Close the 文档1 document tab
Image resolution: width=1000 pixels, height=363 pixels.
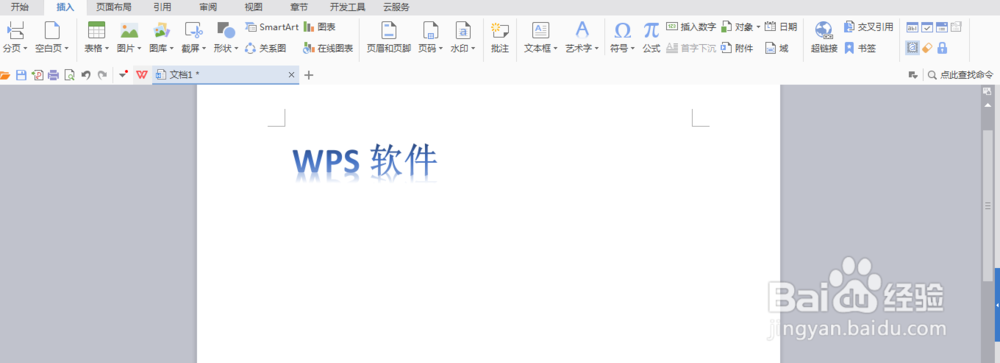[x=291, y=75]
